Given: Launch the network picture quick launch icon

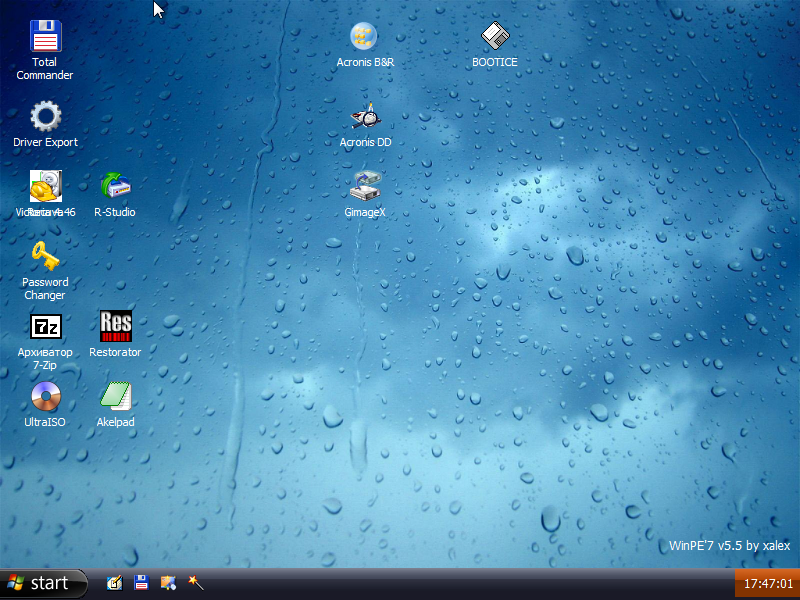Looking at the screenshot, I should click(168, 583).
